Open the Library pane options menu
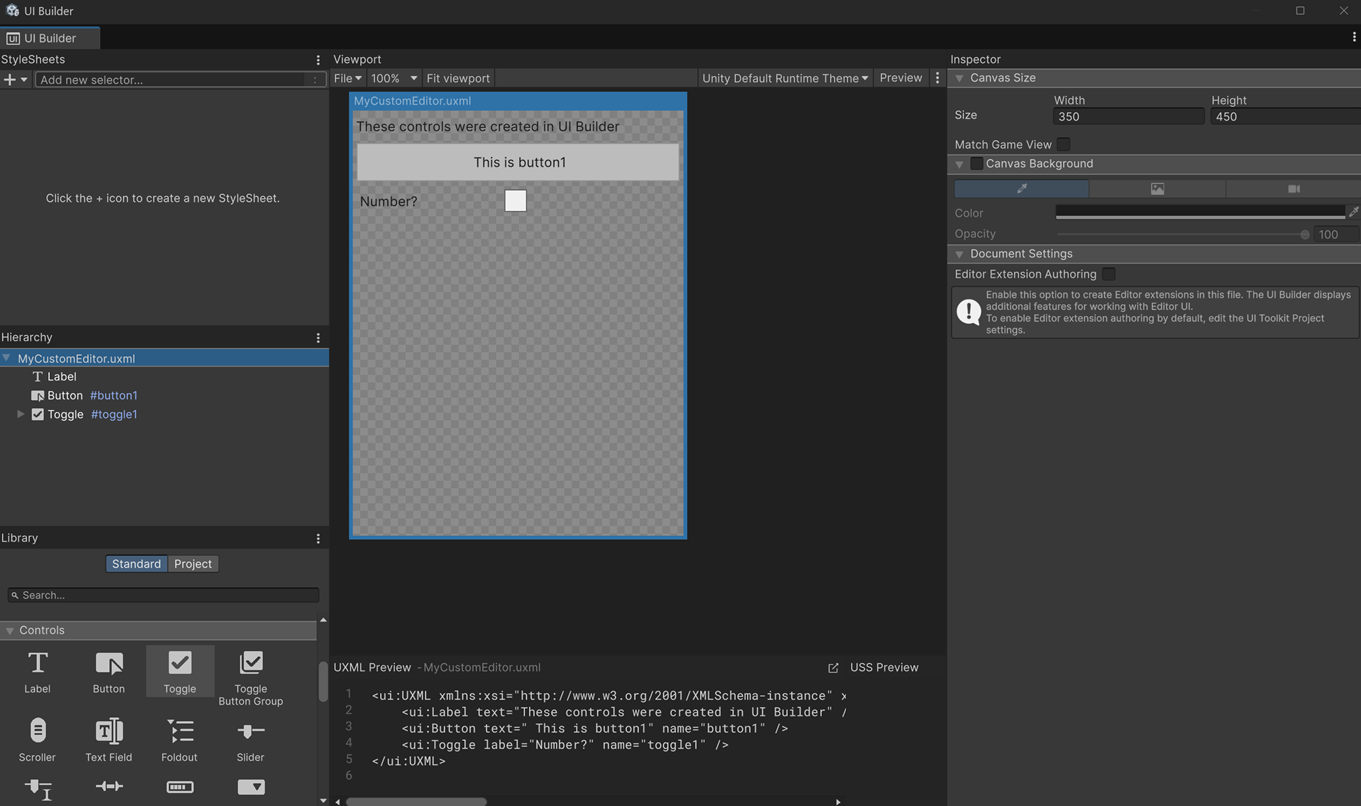This screenshot has width=1361, height=806. click(318, 538)
